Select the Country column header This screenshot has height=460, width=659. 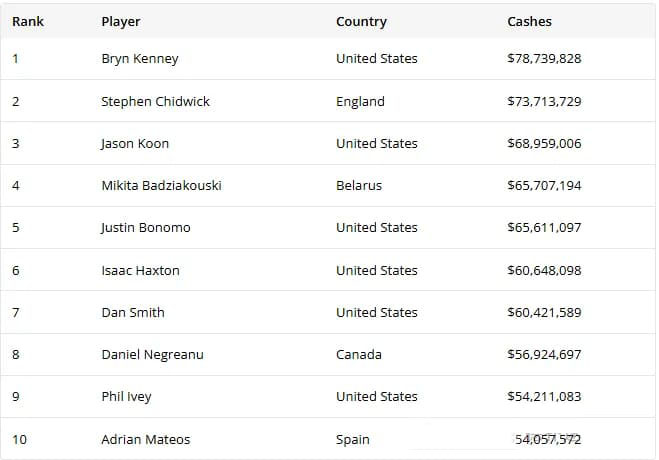pyautogui.click(x=361, y=21)
